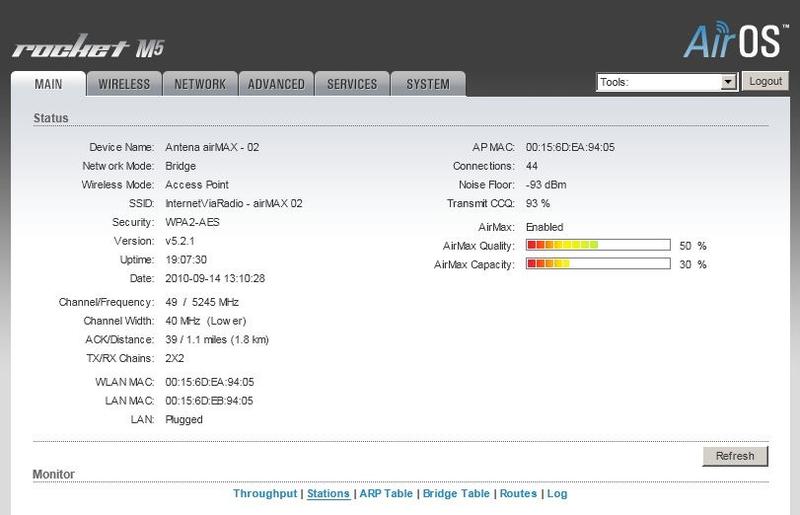Click the Transmit CCQ value '93 %'
This screenshot has width=800, height=515.
538,203
